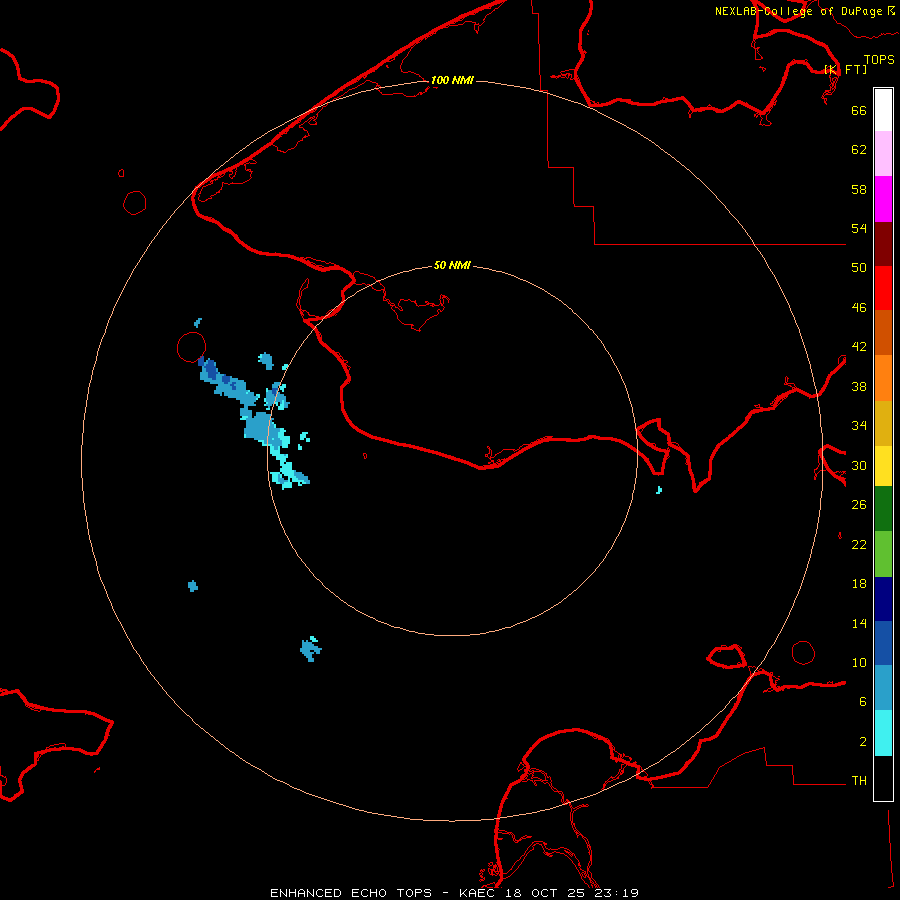Click the scale label "26"

[859, 505]
